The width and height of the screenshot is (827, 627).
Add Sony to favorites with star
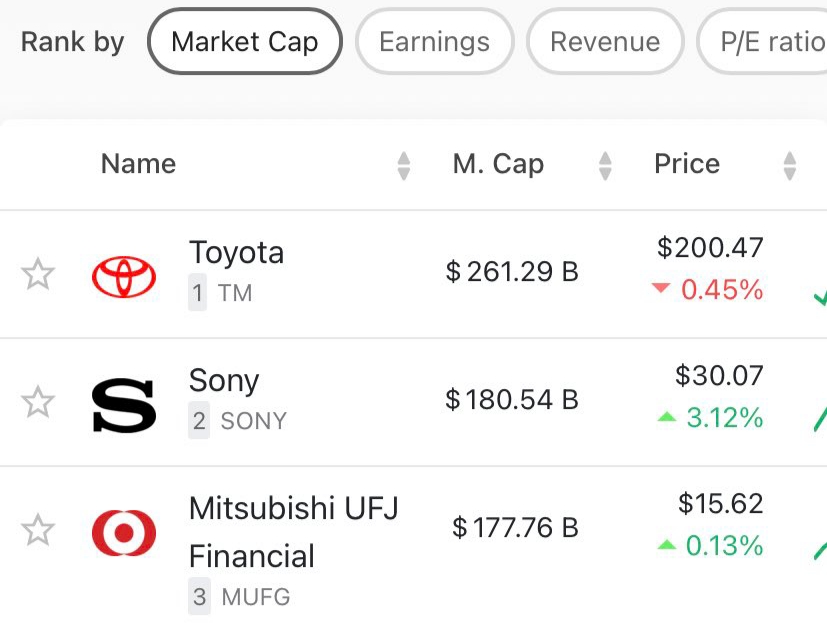coord(38,402)
